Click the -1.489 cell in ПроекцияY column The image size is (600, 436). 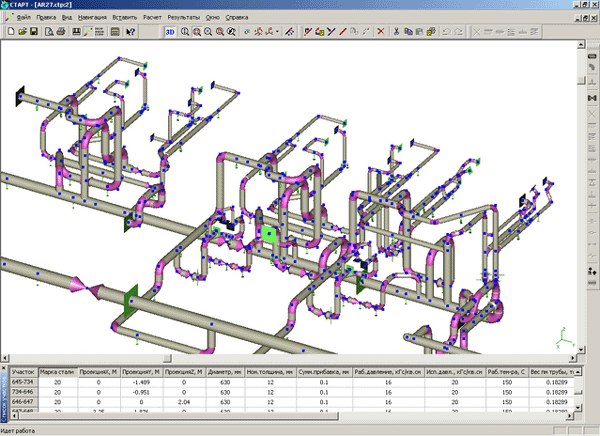click(x=142, y=382)
